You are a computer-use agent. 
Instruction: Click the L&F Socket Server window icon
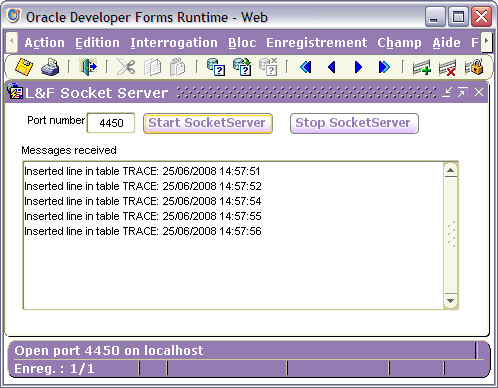click(15, 91)
